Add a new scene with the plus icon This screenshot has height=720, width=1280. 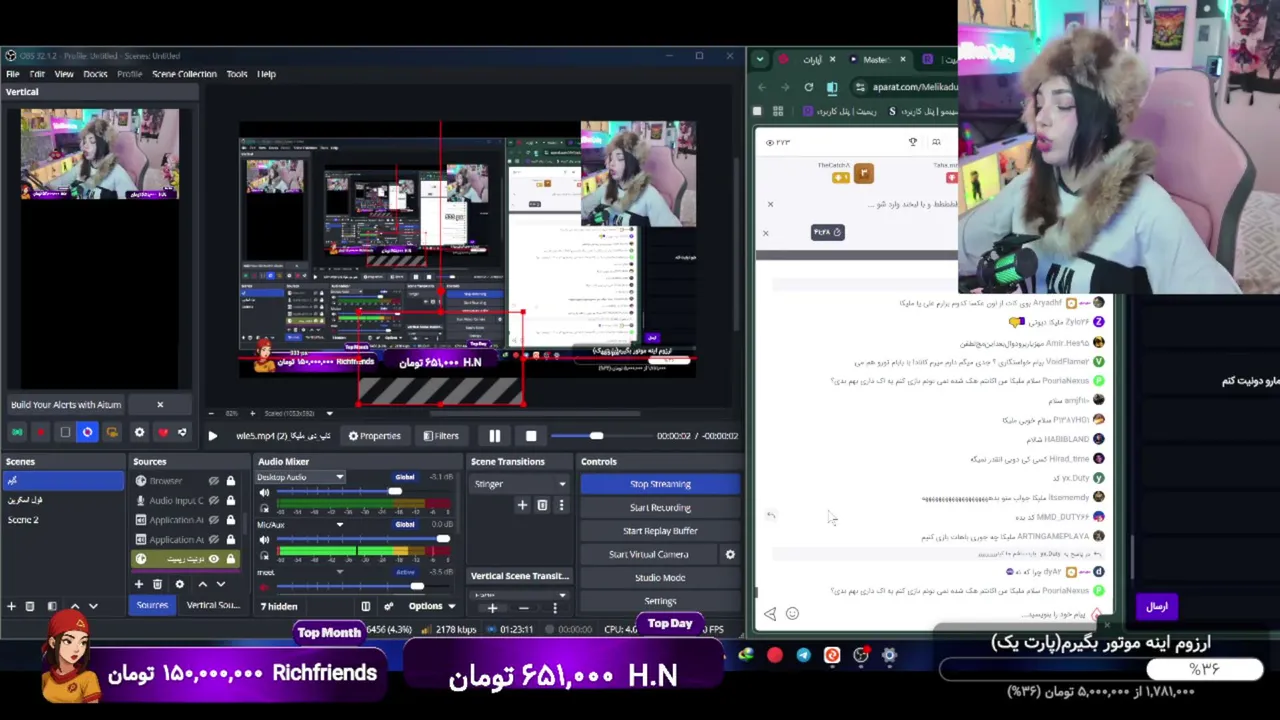11,606
